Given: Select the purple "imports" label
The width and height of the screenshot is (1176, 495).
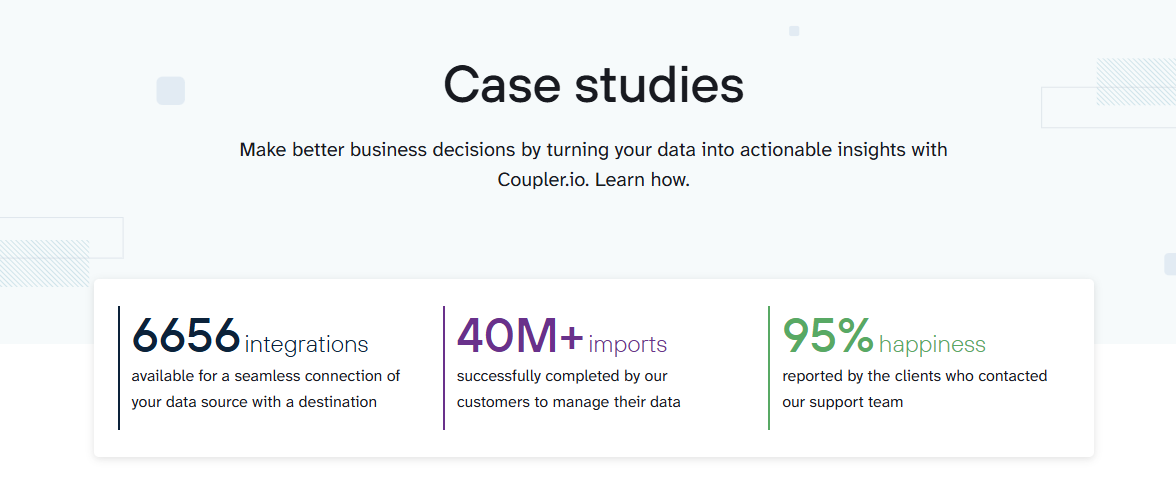Looking at the screenshot, I should coord(627,345).
